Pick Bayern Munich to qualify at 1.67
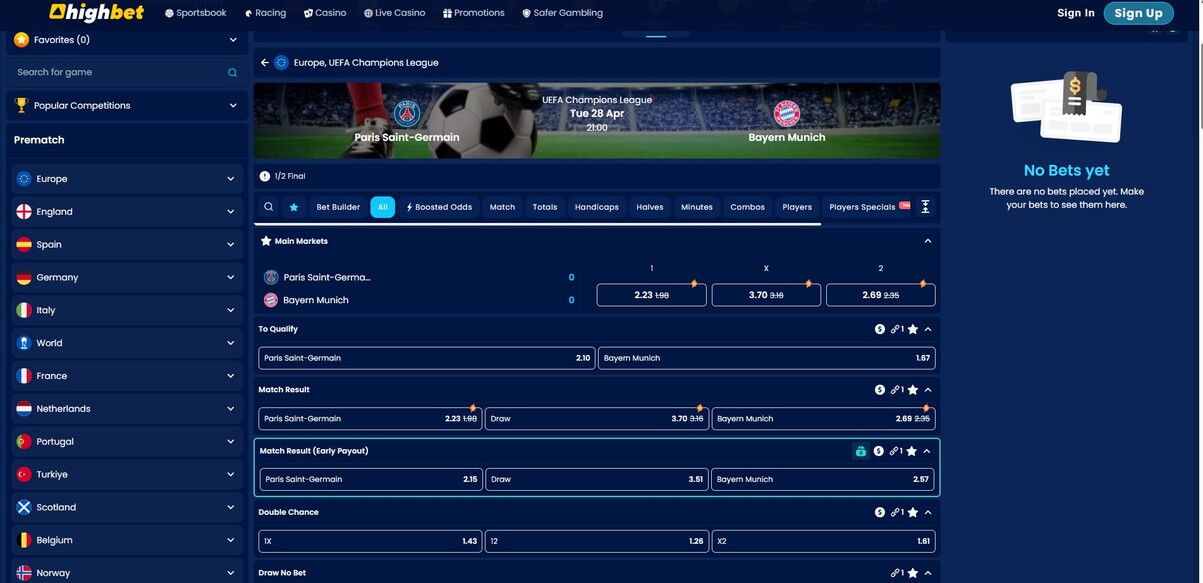Viewport: 1203px width, 583px height. tap(767, 358)
